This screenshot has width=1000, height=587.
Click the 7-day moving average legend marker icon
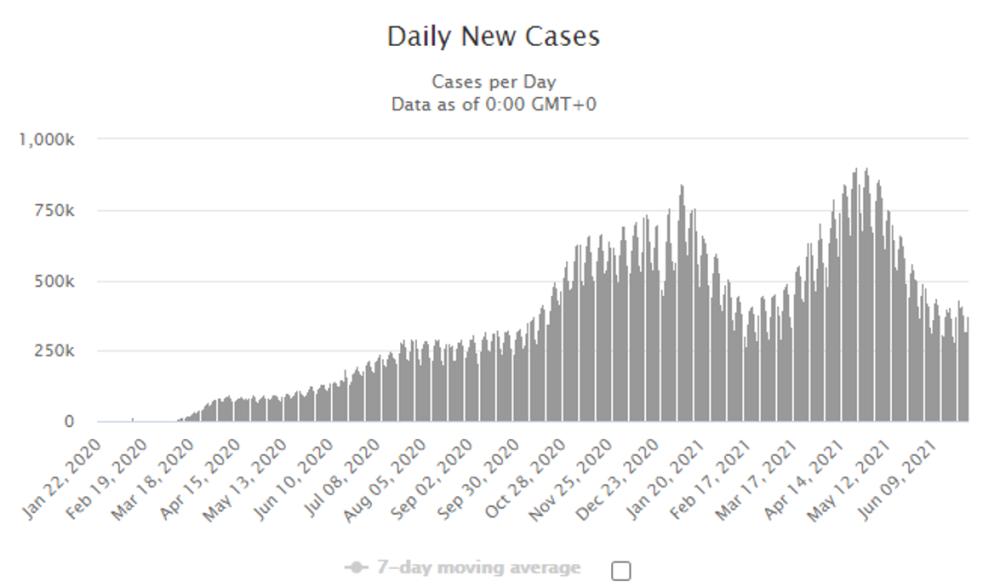357,567
